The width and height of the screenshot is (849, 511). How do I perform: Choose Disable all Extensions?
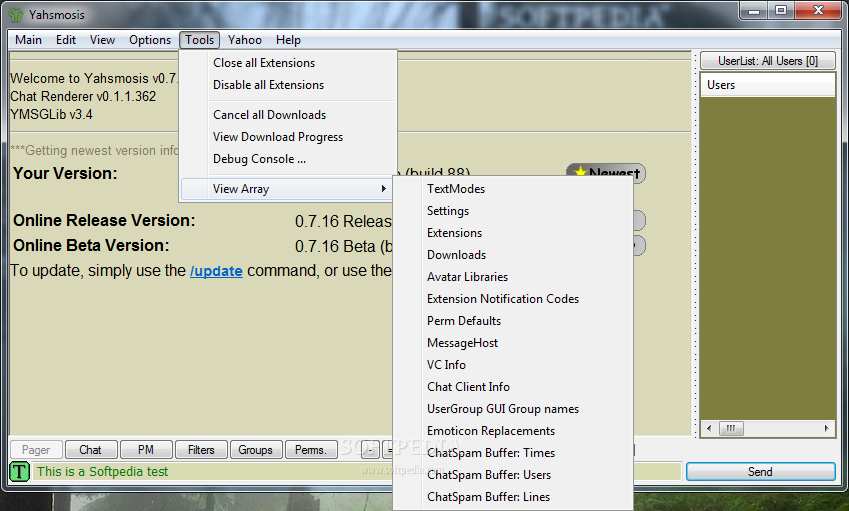[x=288, y=85]
